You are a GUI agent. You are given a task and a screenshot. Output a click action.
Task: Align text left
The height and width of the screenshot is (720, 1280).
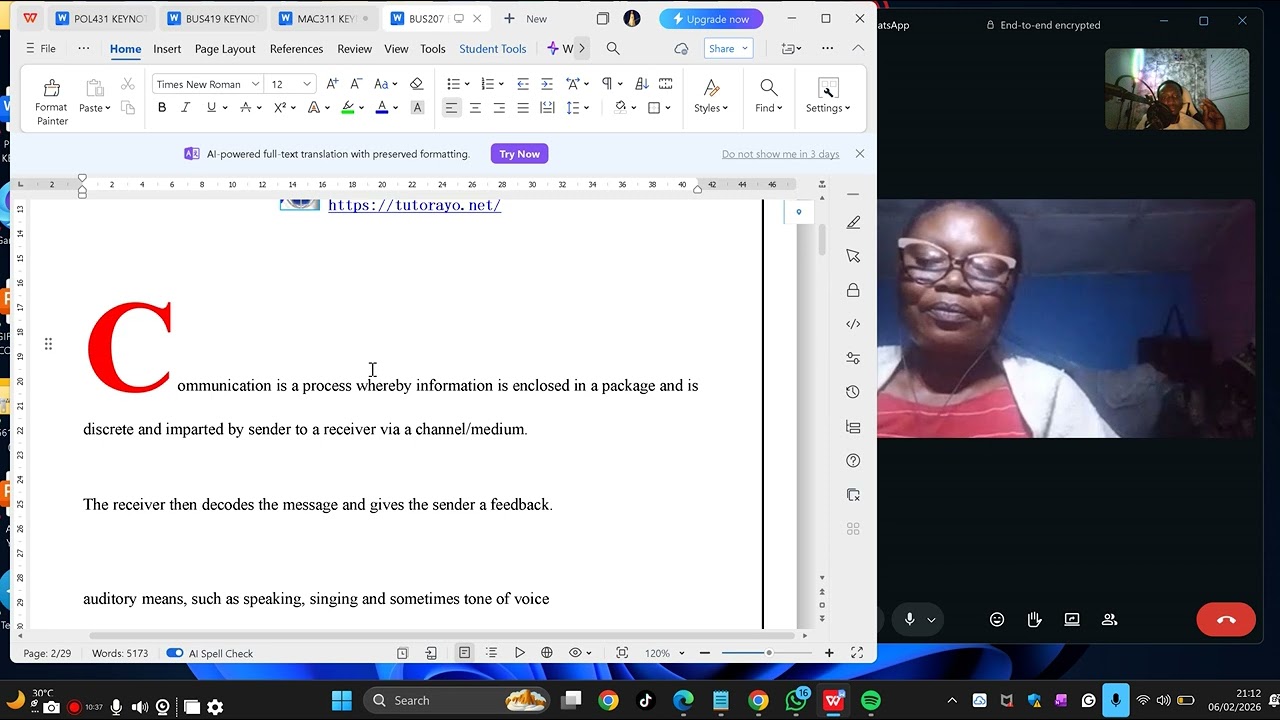pyautogui.click(x=451, y=108)
